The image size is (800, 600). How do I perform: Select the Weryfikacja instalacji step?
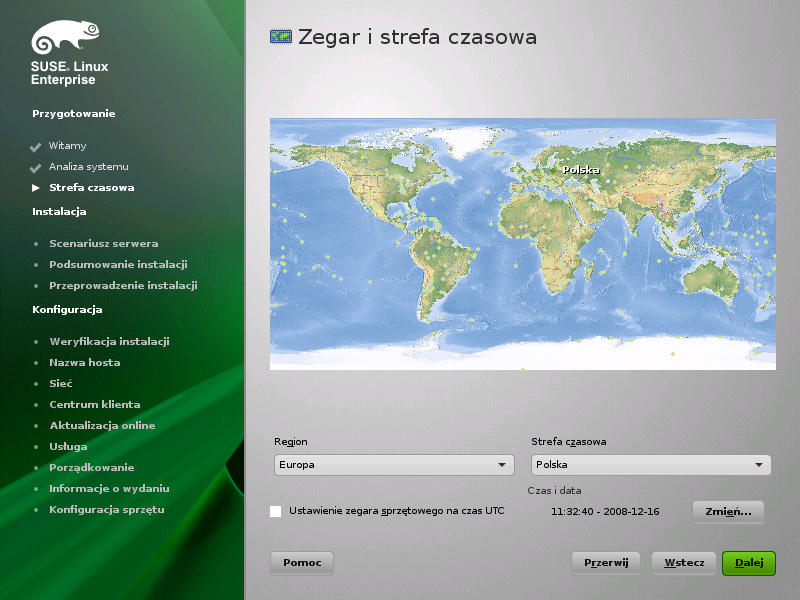tap(110, 342)
